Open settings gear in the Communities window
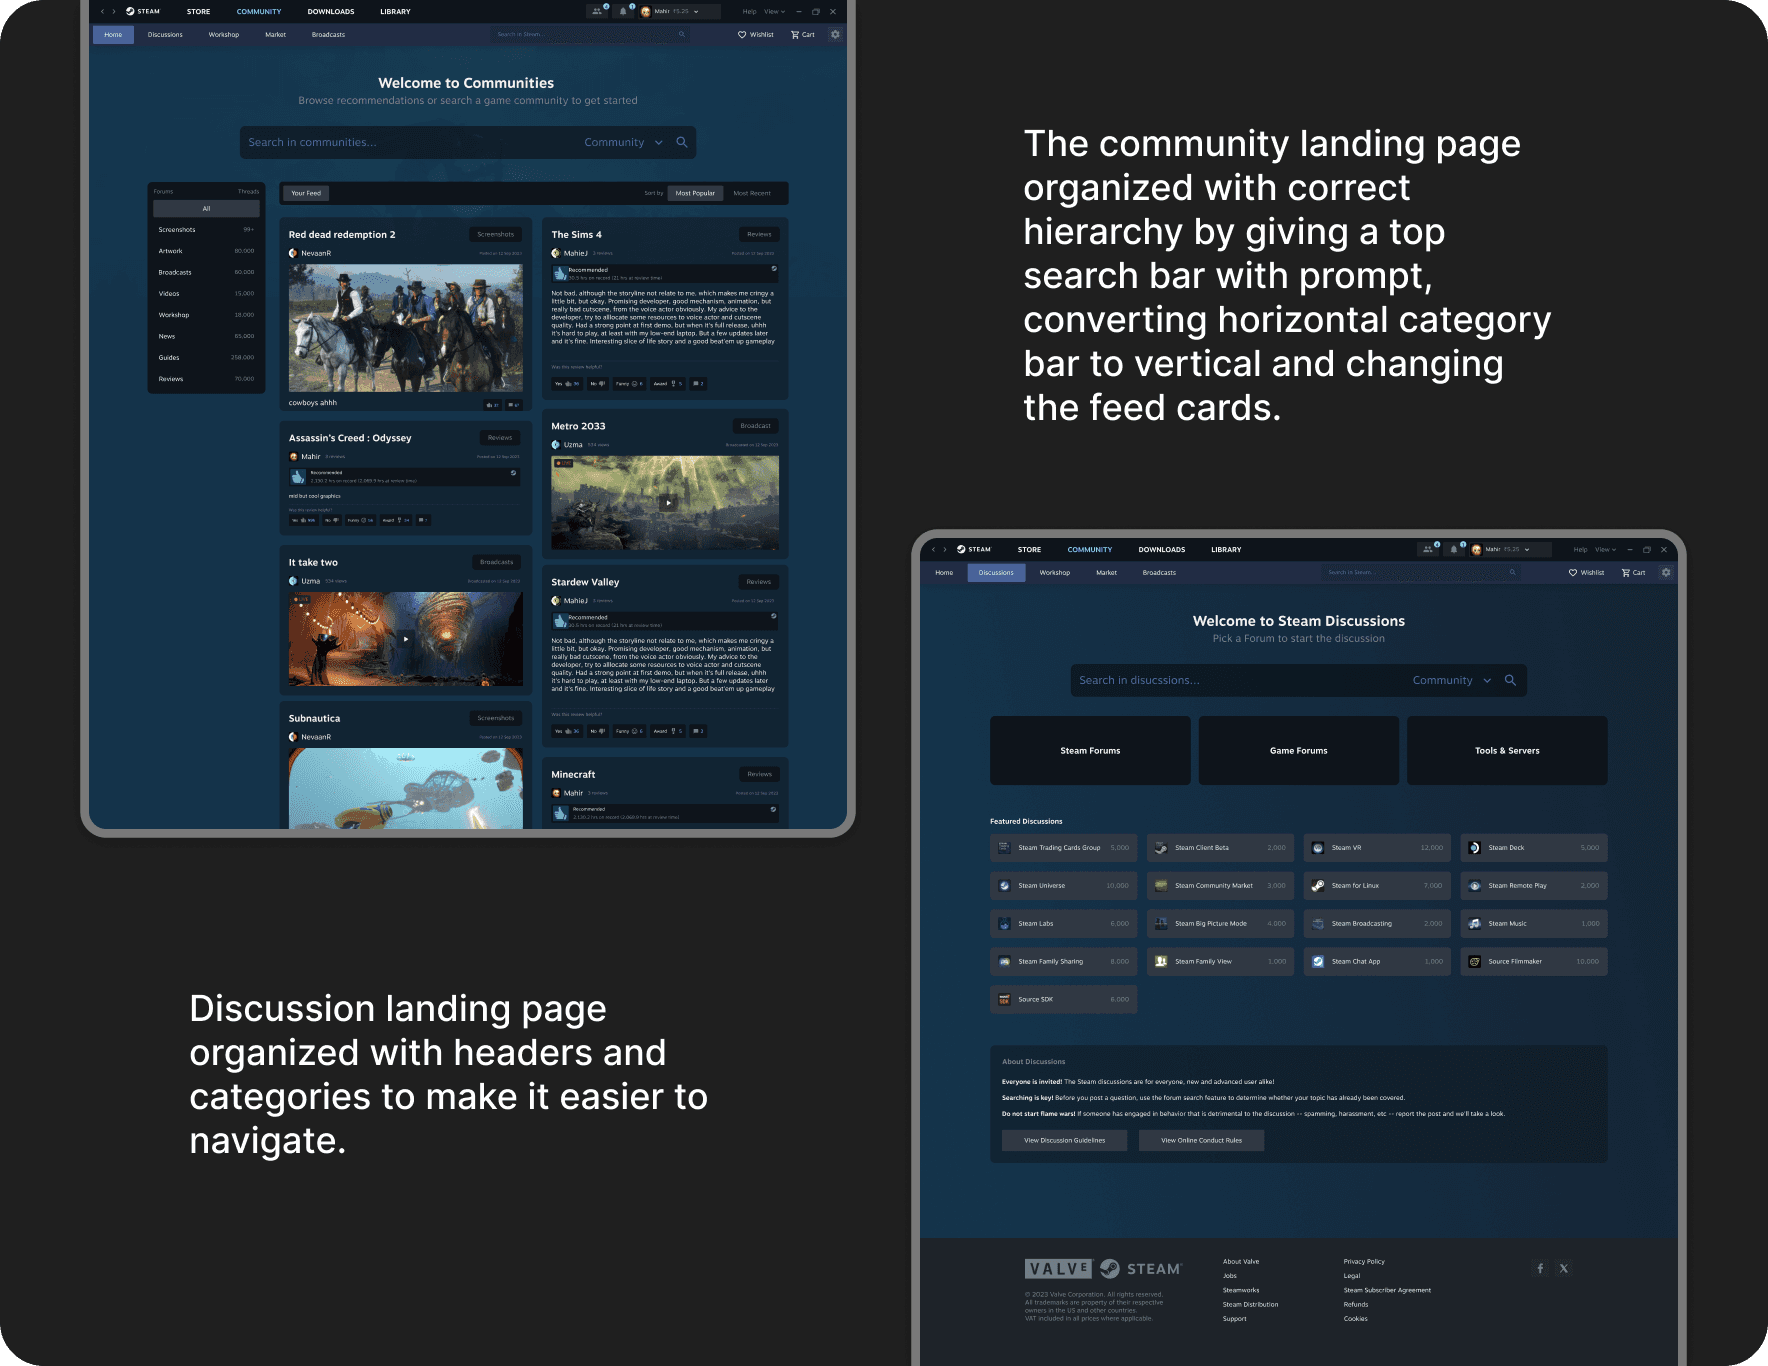The image size is (1768, 1366). click(x=835, y=35)
